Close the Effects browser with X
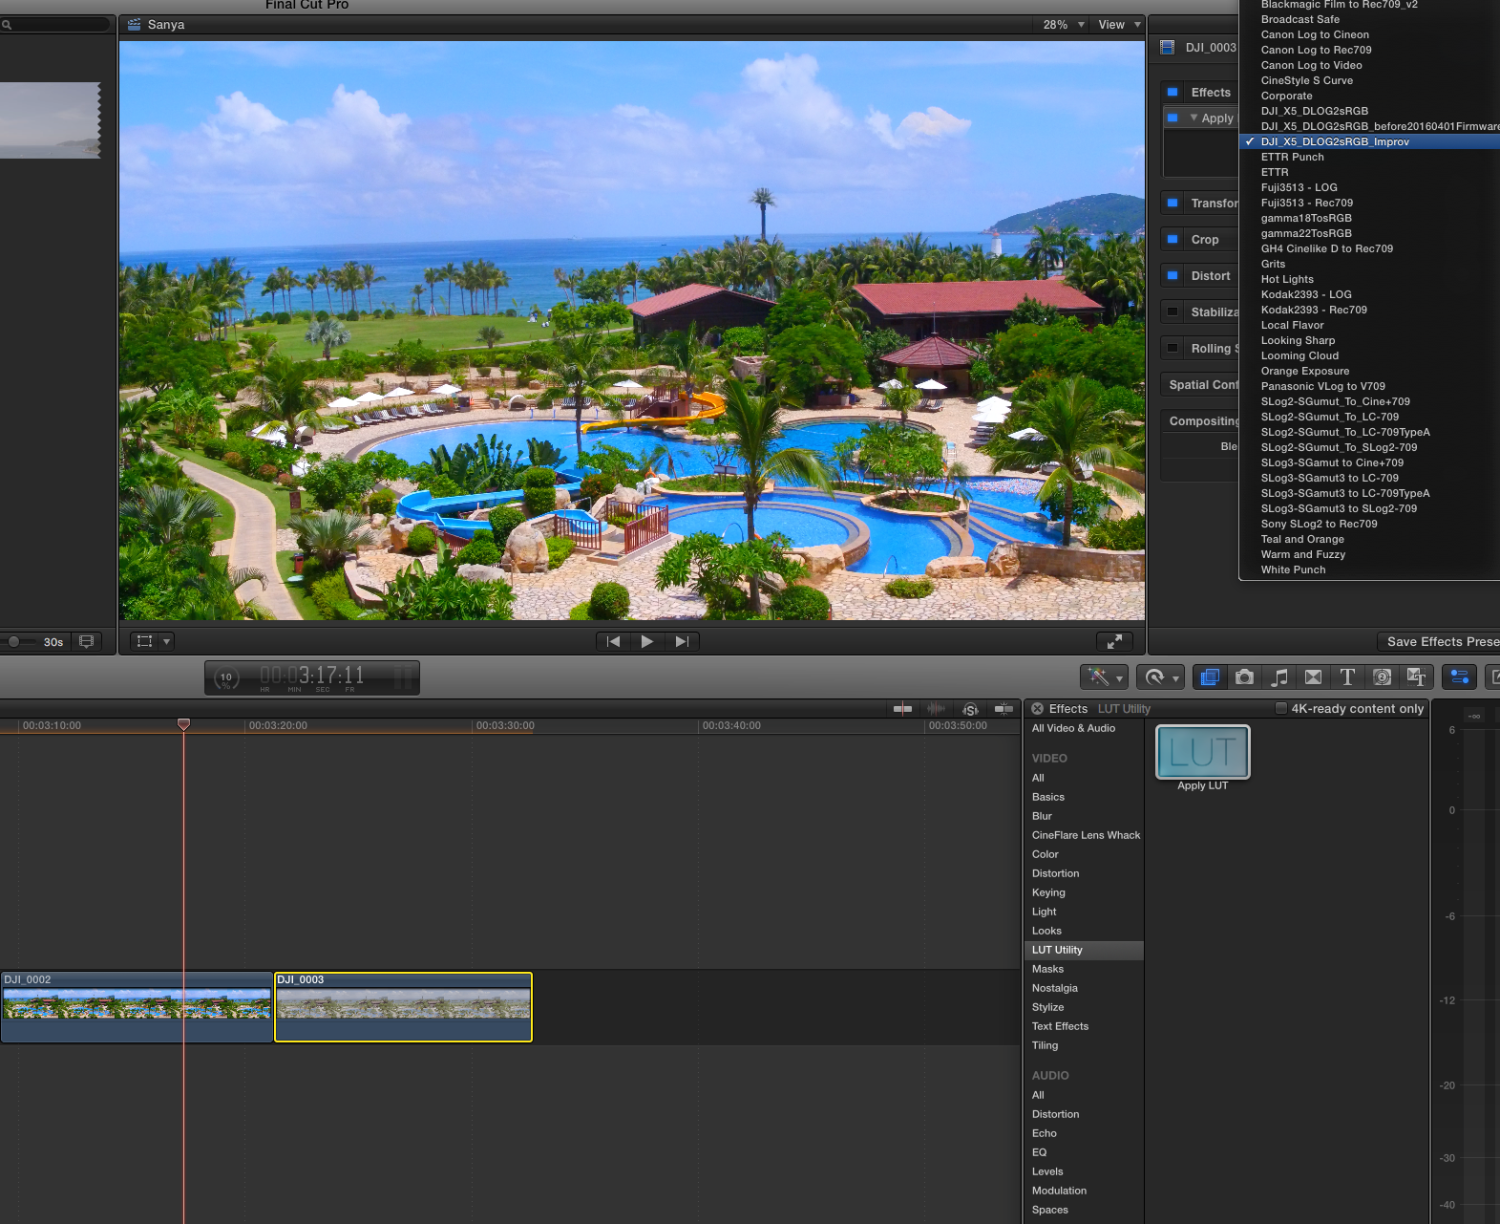 pyautogui.click(x=1037, y=708)
